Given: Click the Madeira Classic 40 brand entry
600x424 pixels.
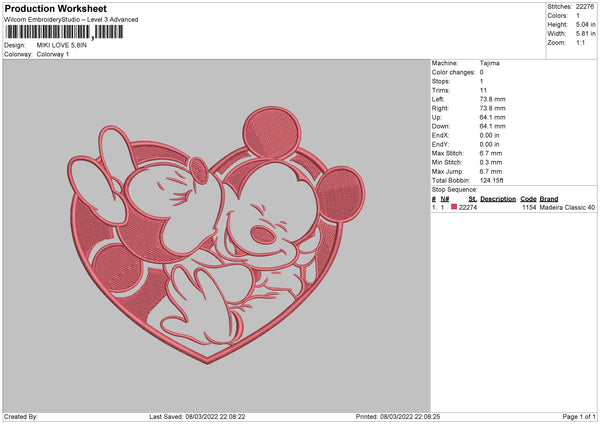Looking at the screenshot, I should tap(567, 207).
